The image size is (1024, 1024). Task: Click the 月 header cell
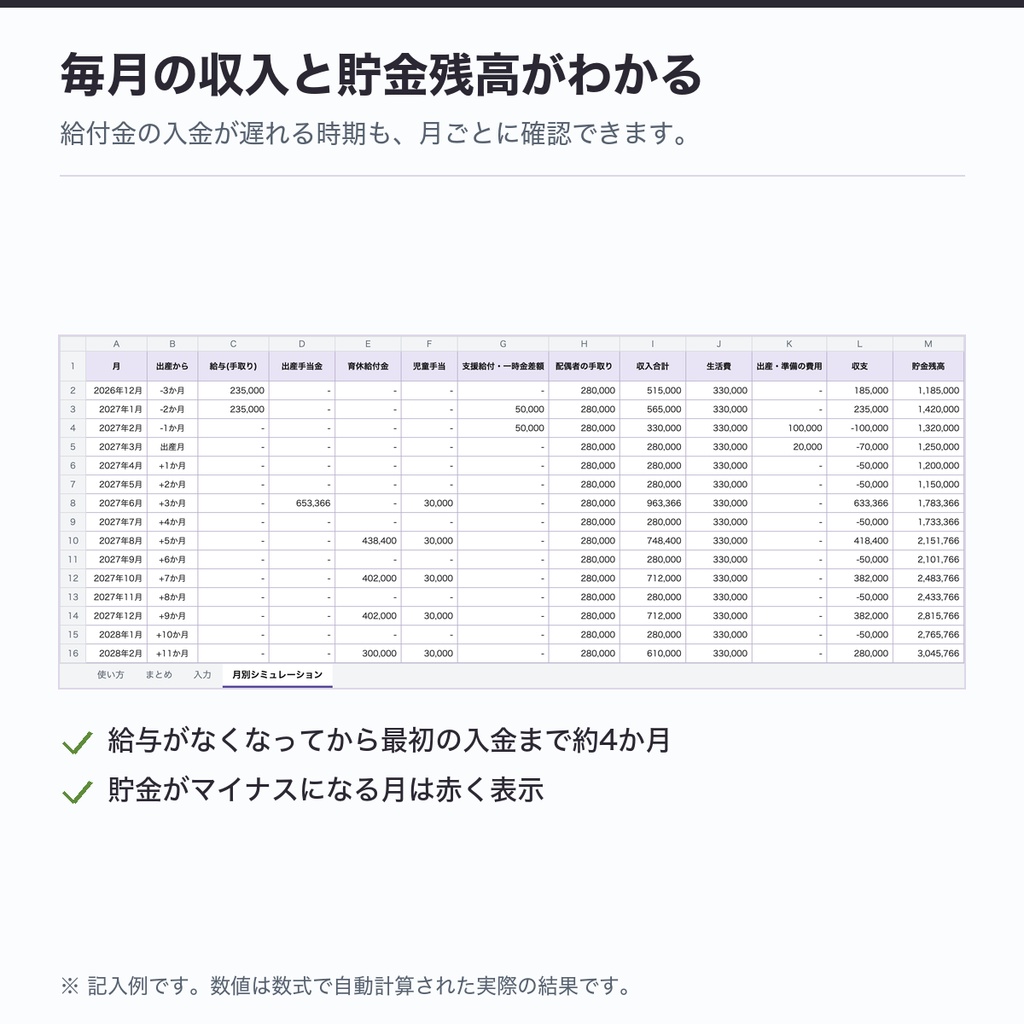116,366
